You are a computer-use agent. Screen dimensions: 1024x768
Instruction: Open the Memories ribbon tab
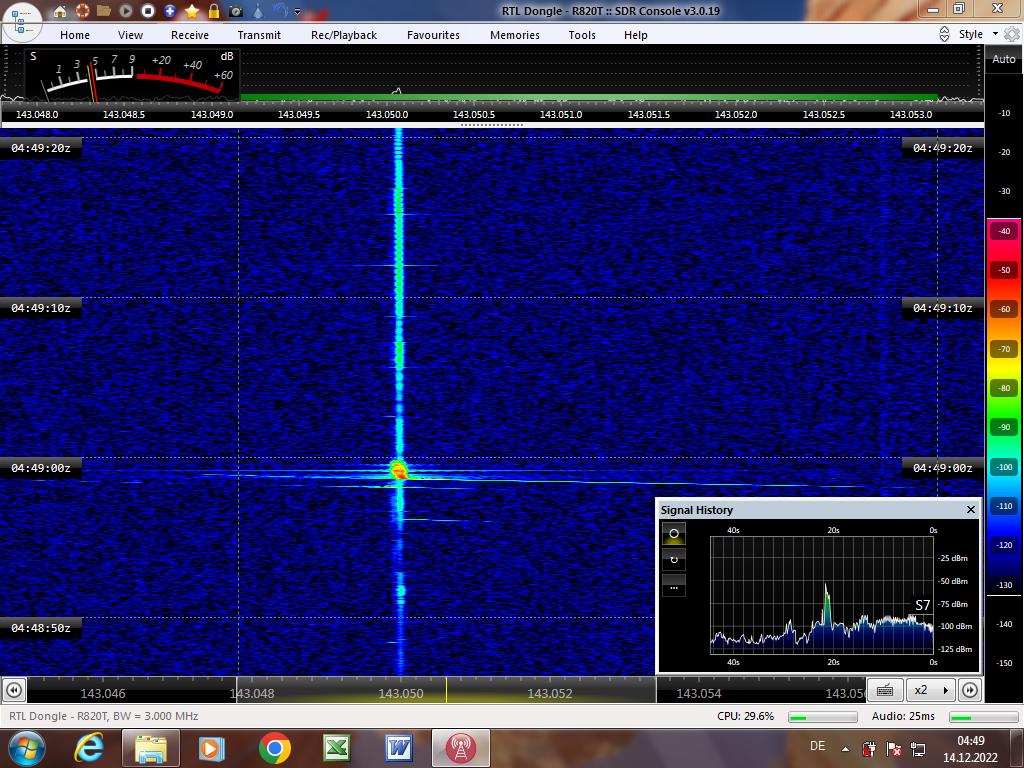point(515,35)
